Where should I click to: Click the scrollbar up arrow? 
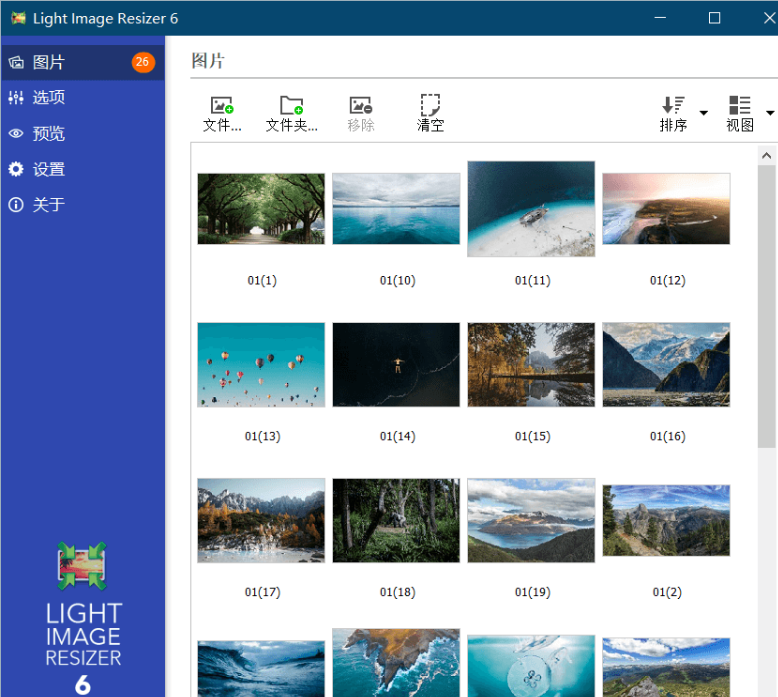pos(767,155)
